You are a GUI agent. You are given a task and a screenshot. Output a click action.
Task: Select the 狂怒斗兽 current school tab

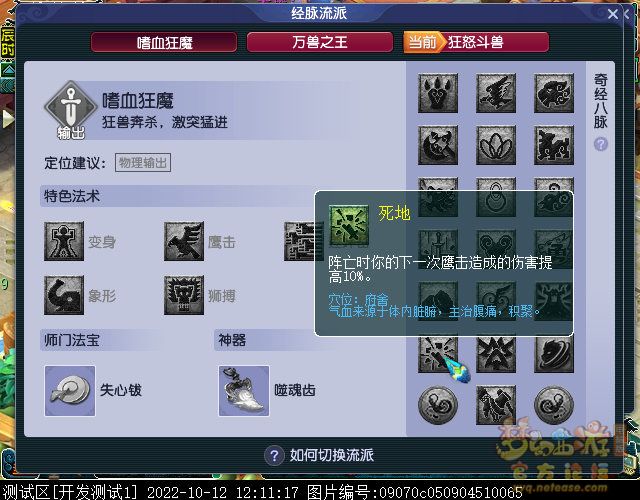point(476,42)
